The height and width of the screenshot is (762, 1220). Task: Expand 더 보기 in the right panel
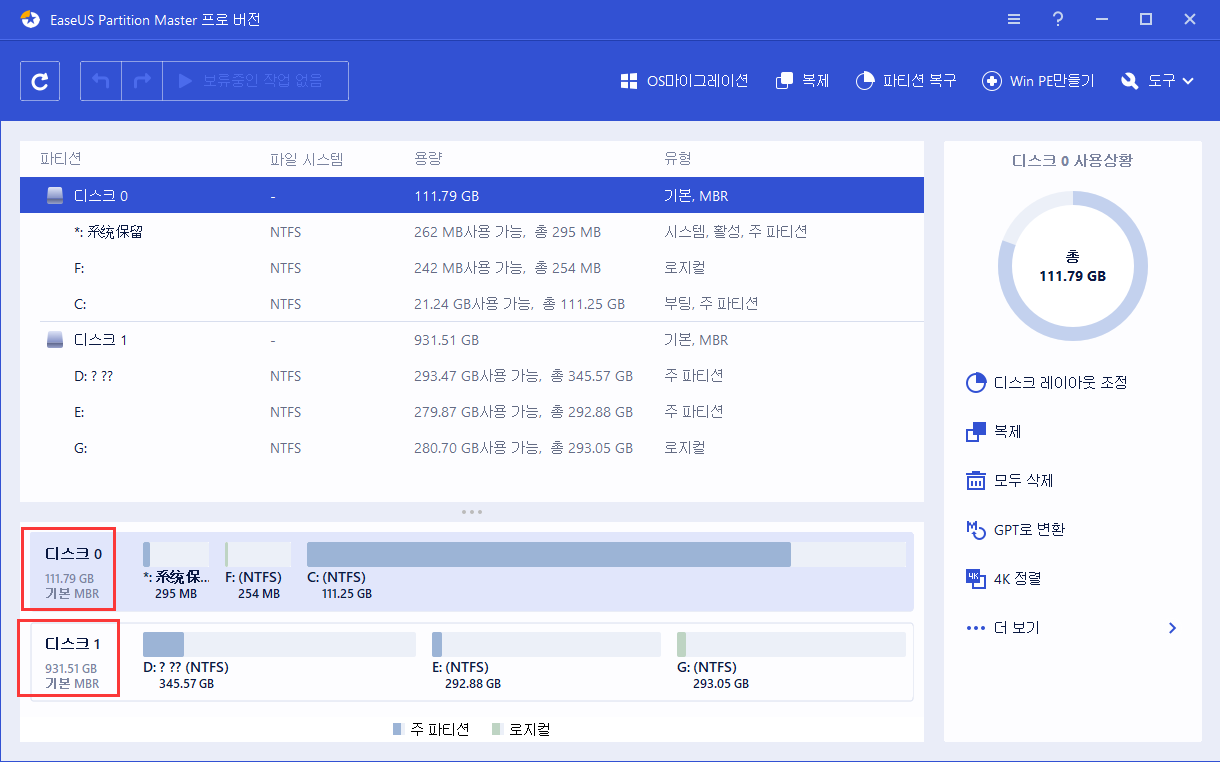(1014, 627)
